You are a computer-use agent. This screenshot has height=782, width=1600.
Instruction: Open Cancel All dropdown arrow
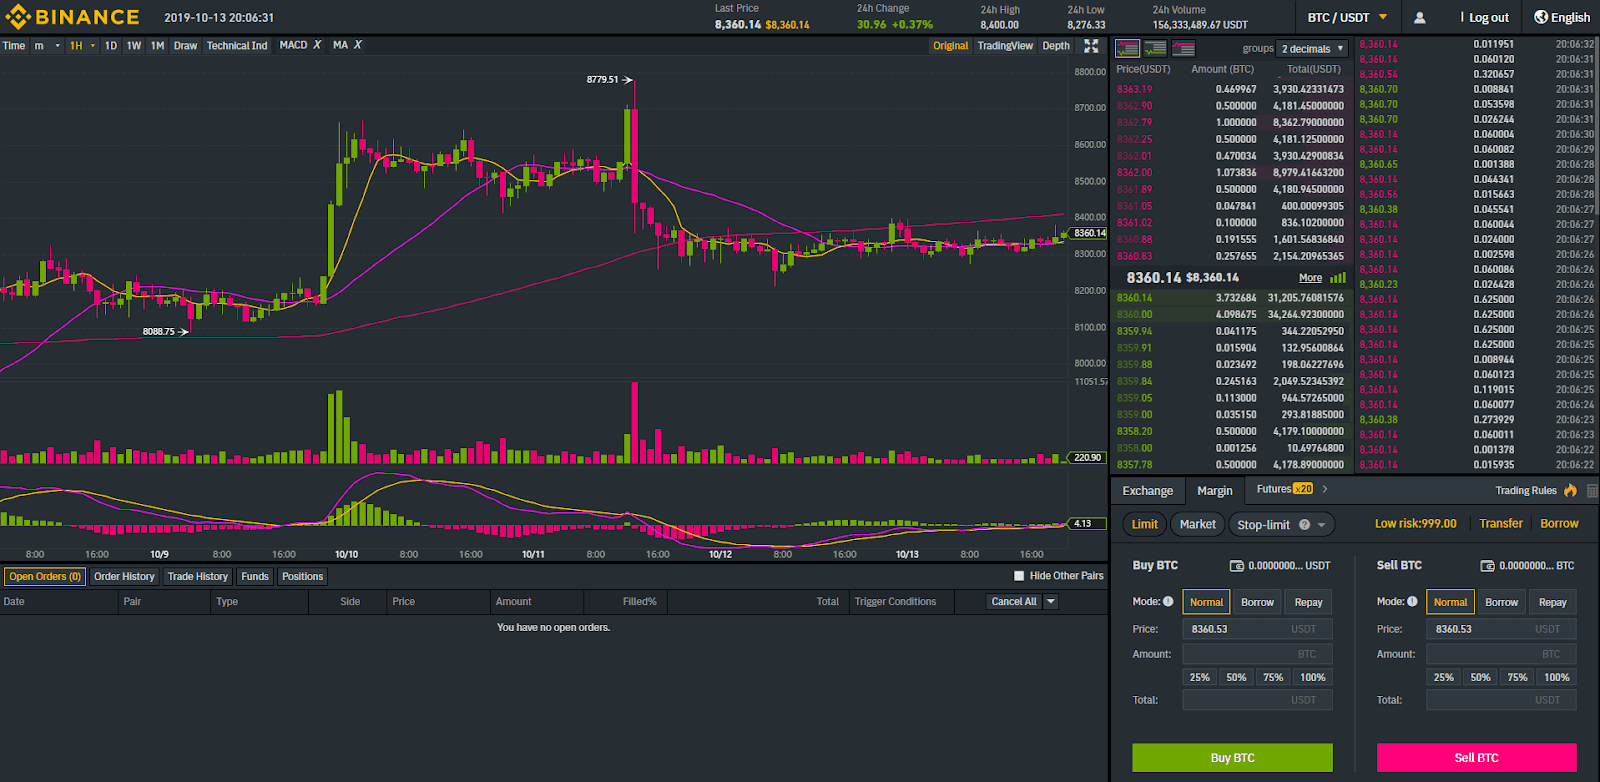pos(1050,601)
